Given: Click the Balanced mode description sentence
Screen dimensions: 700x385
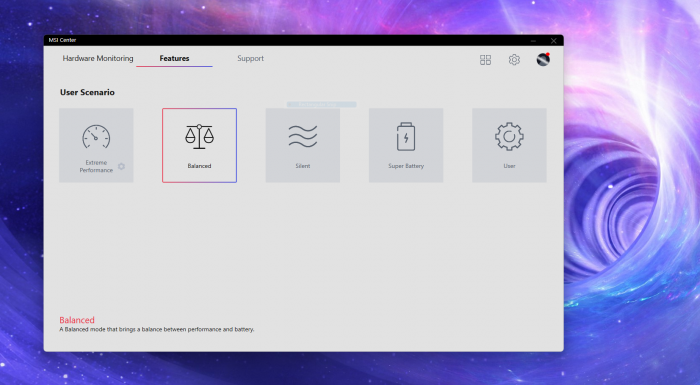Looking at the screenshot, I should 157,330.
